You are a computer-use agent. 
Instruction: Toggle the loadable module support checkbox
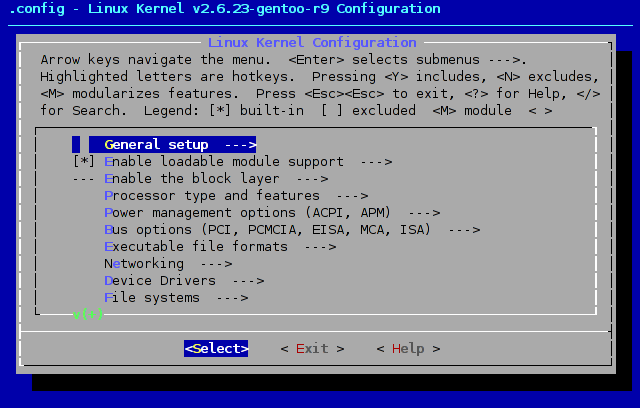pos(84,162)
